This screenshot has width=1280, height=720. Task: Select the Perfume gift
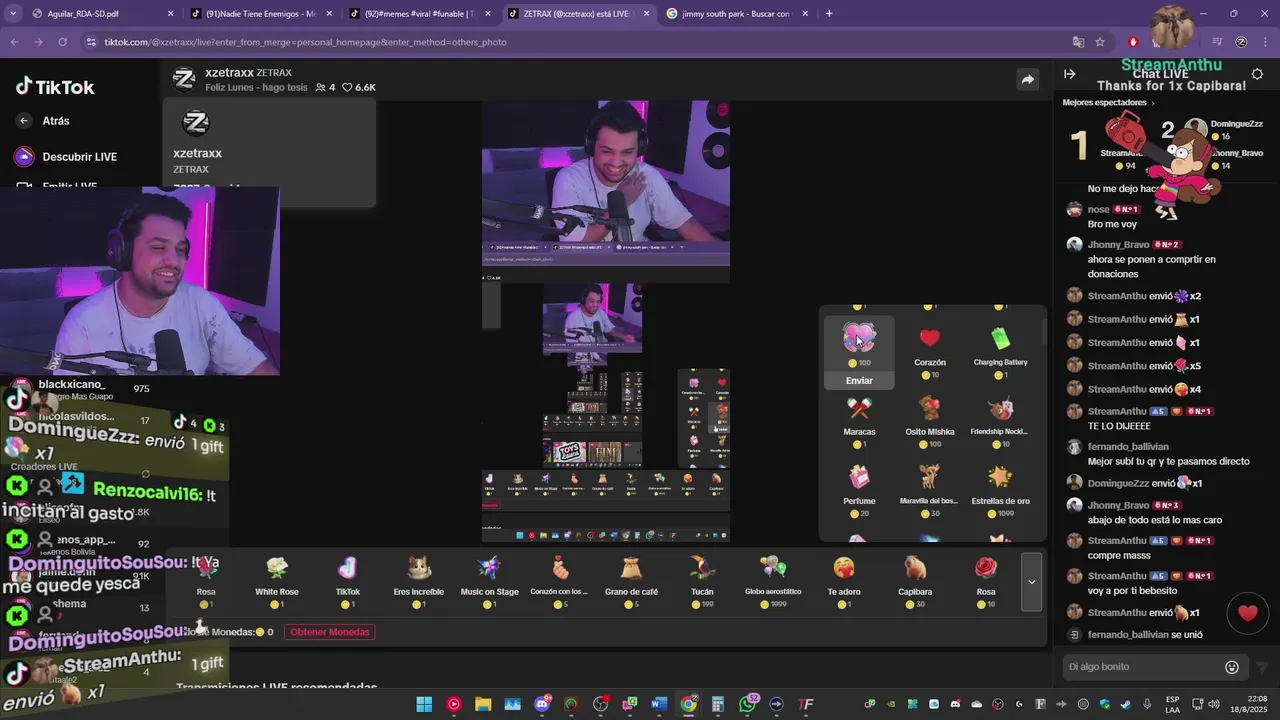(x=859, y=491)
